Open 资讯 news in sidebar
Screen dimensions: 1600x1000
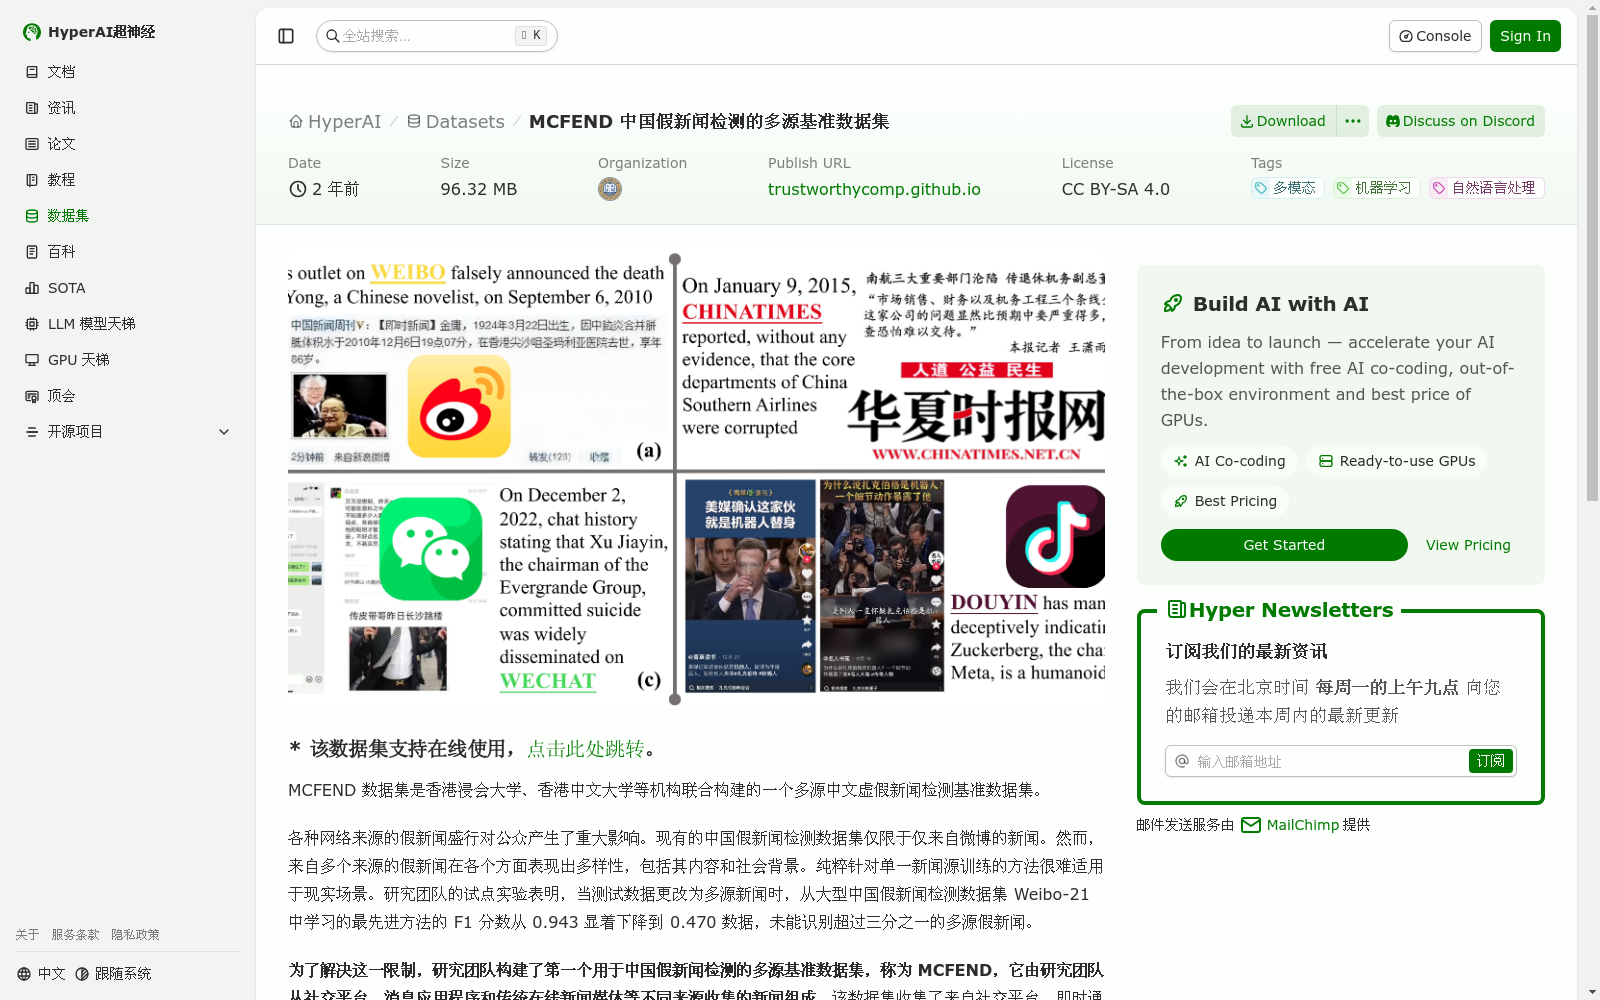click(x=128, y=108)
